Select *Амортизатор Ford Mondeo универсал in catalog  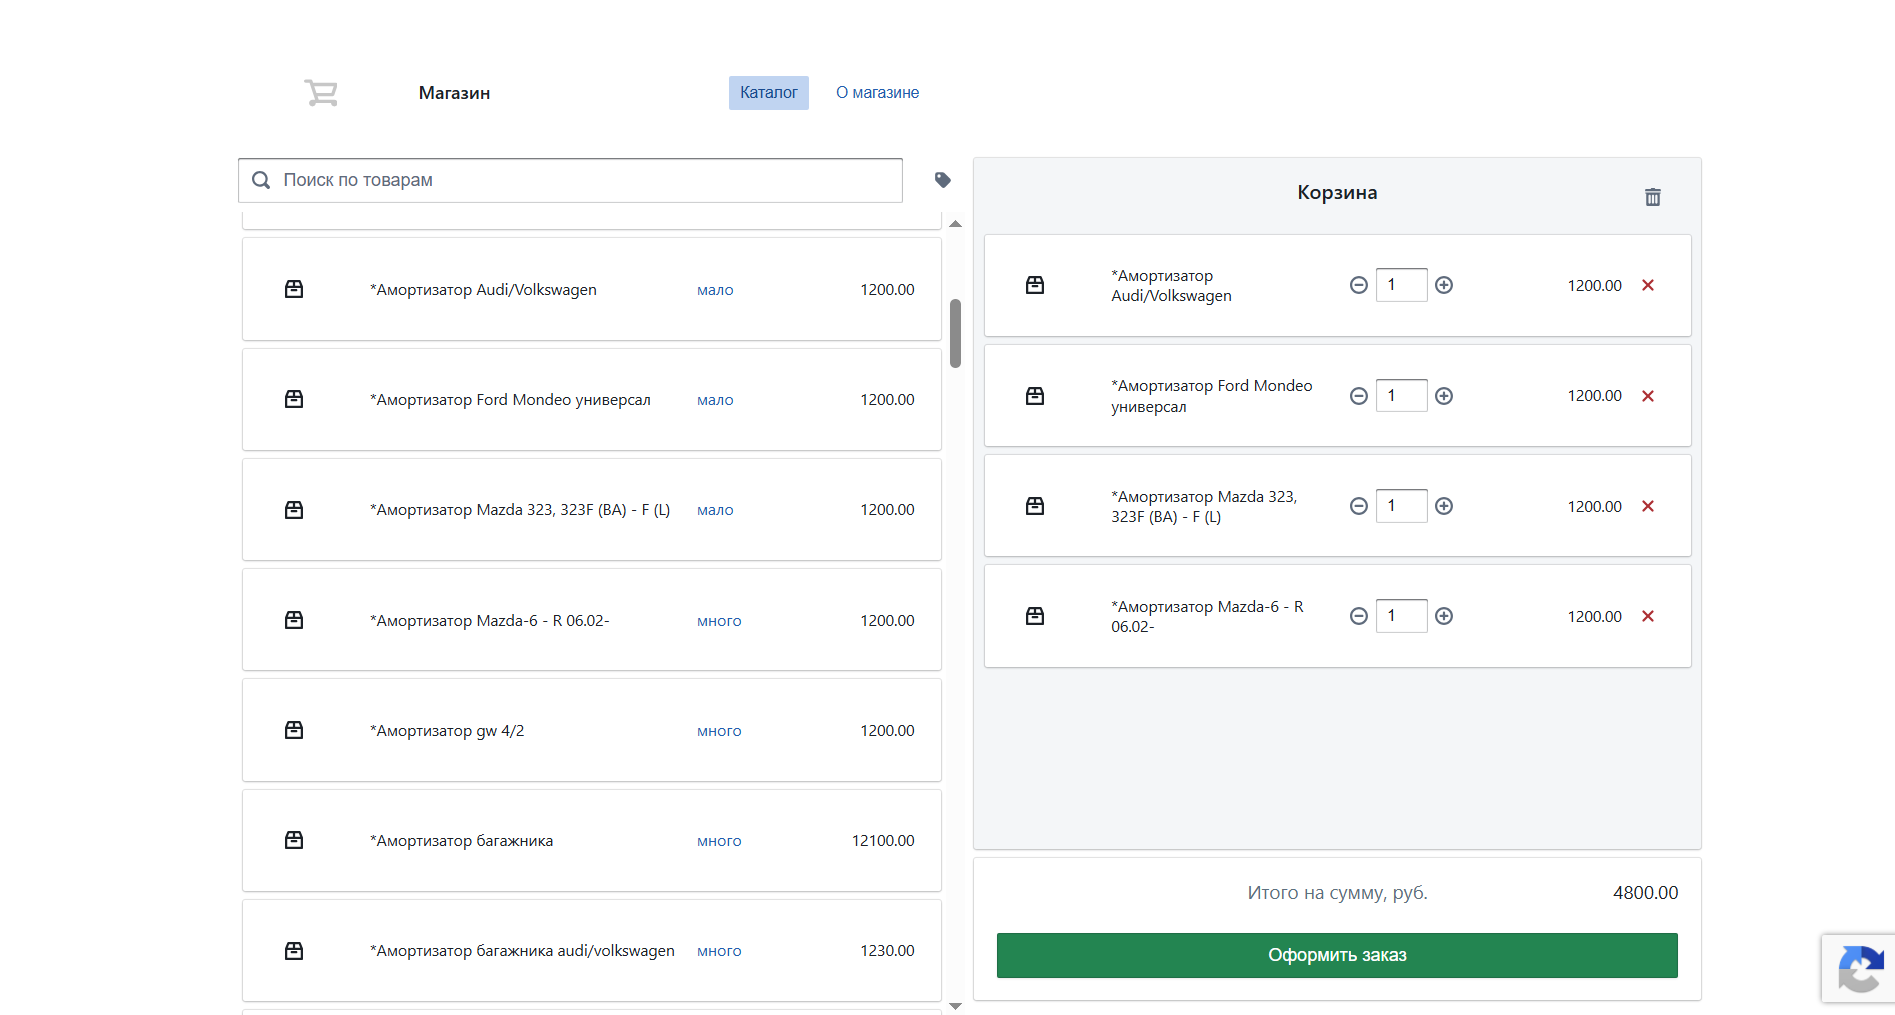coord(592,399)
